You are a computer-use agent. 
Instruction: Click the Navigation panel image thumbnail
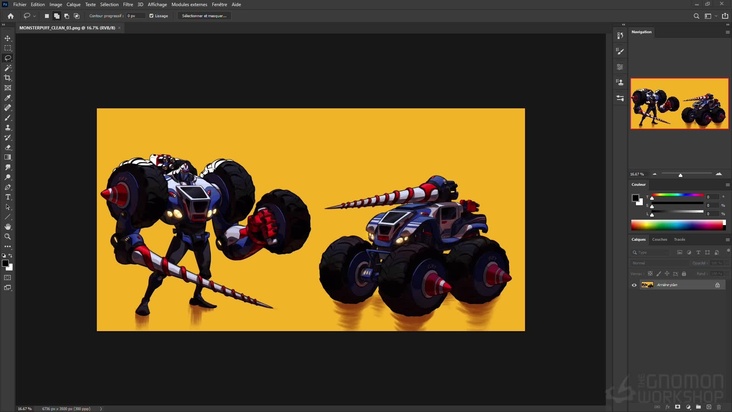click(679, 104)
